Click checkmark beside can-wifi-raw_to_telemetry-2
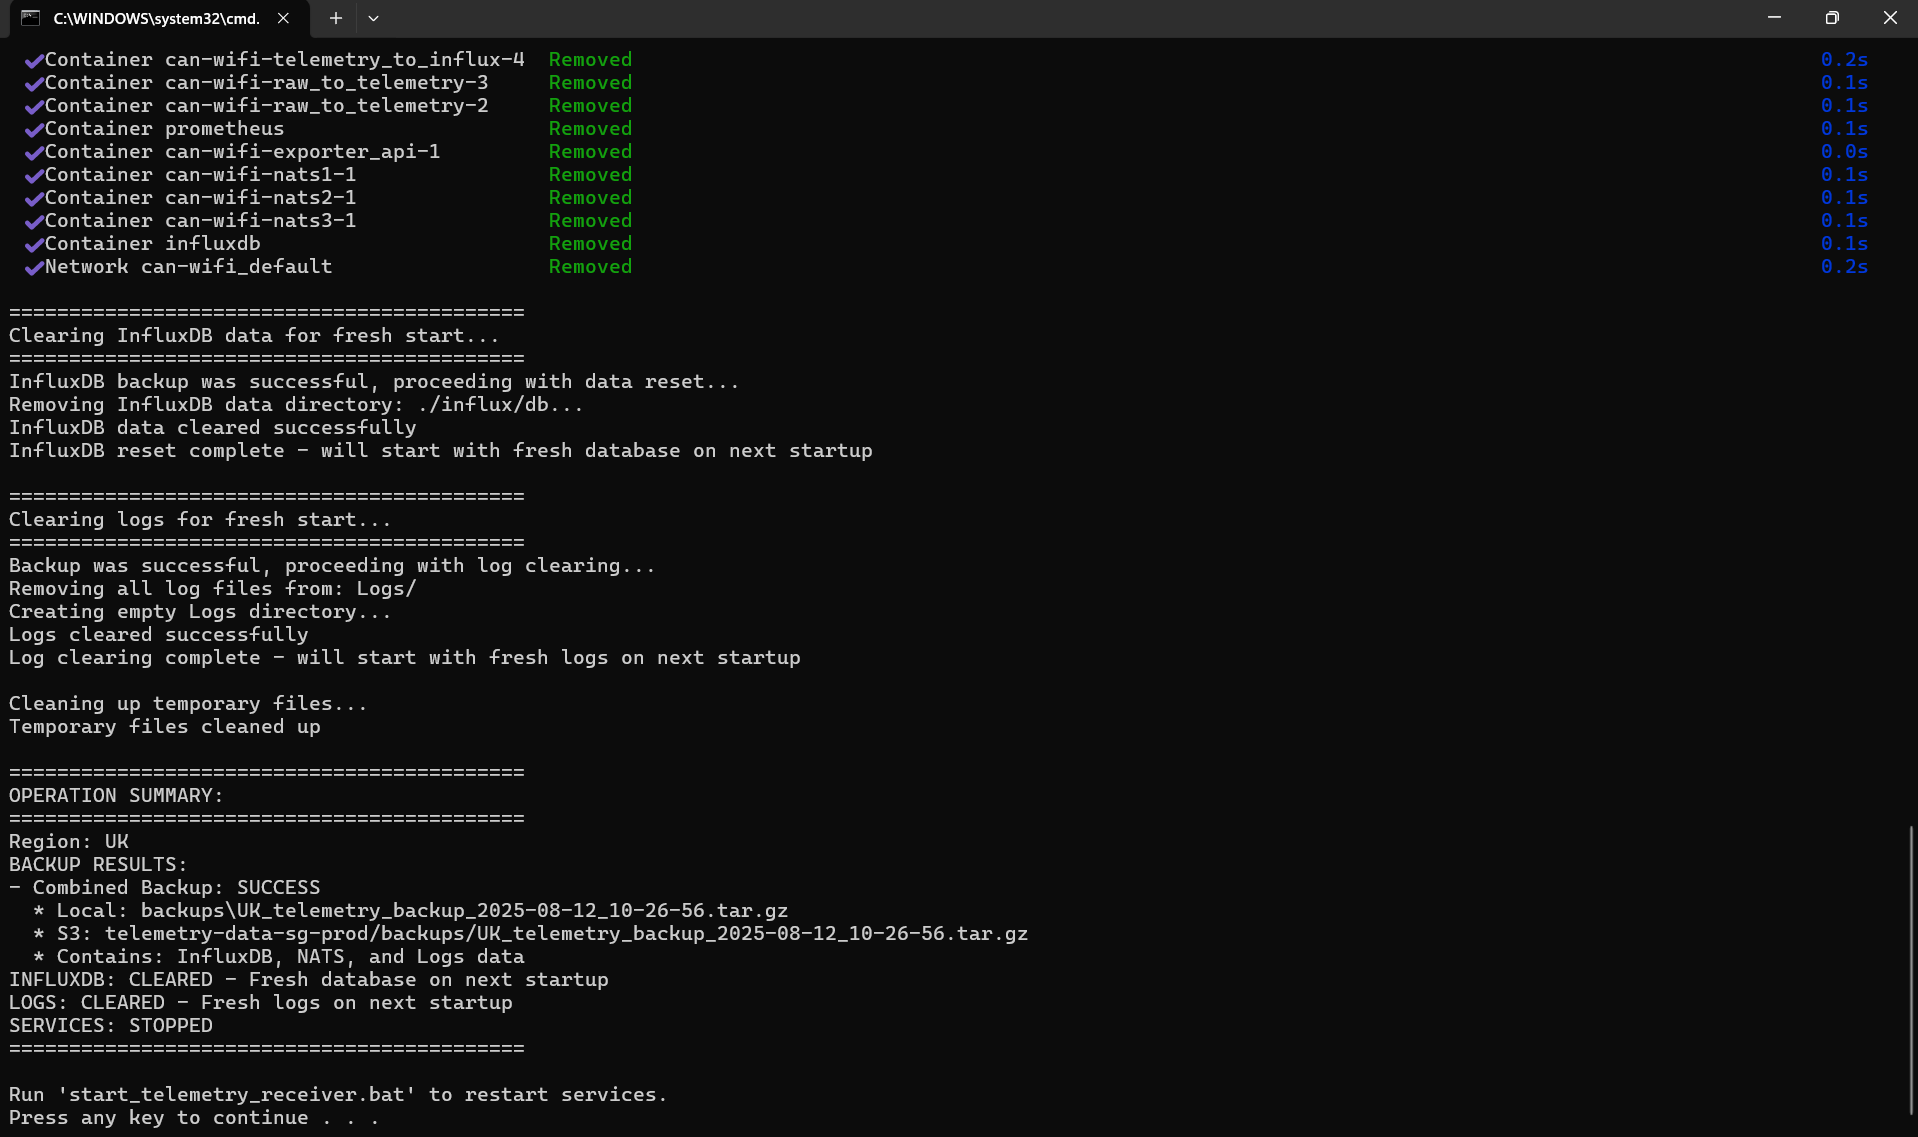The width and height of the screenshot is (1918, 1137). 34,106
